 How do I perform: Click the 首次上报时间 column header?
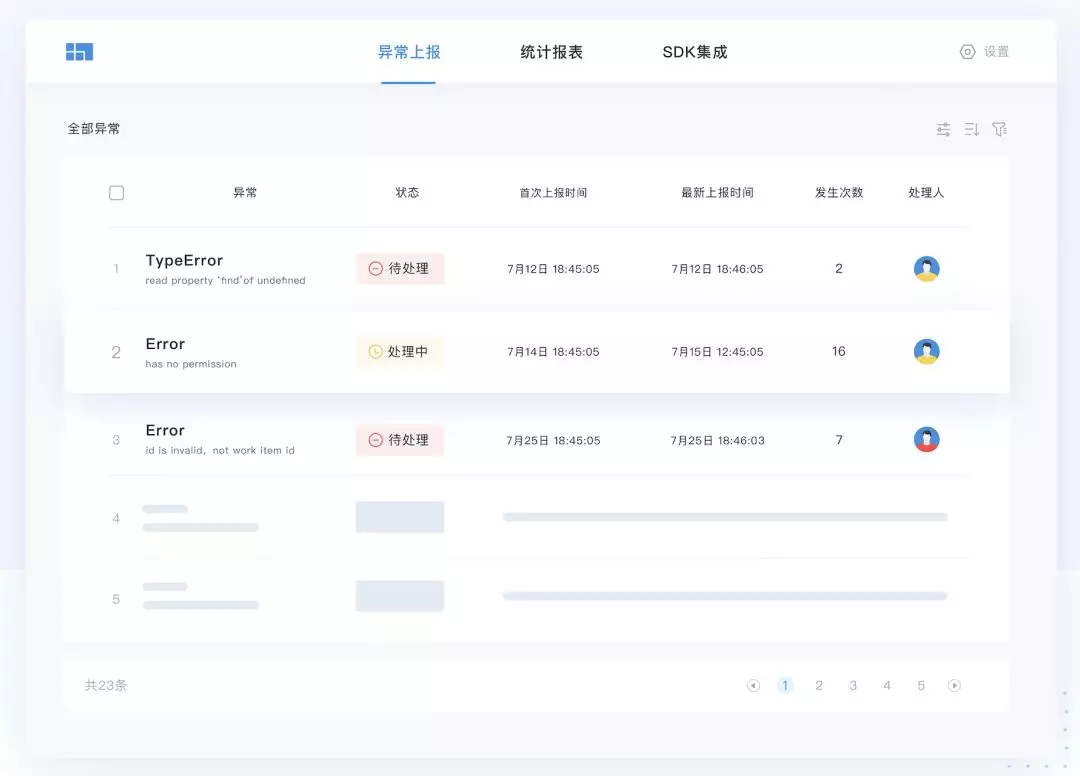click(x=553, y=193)
